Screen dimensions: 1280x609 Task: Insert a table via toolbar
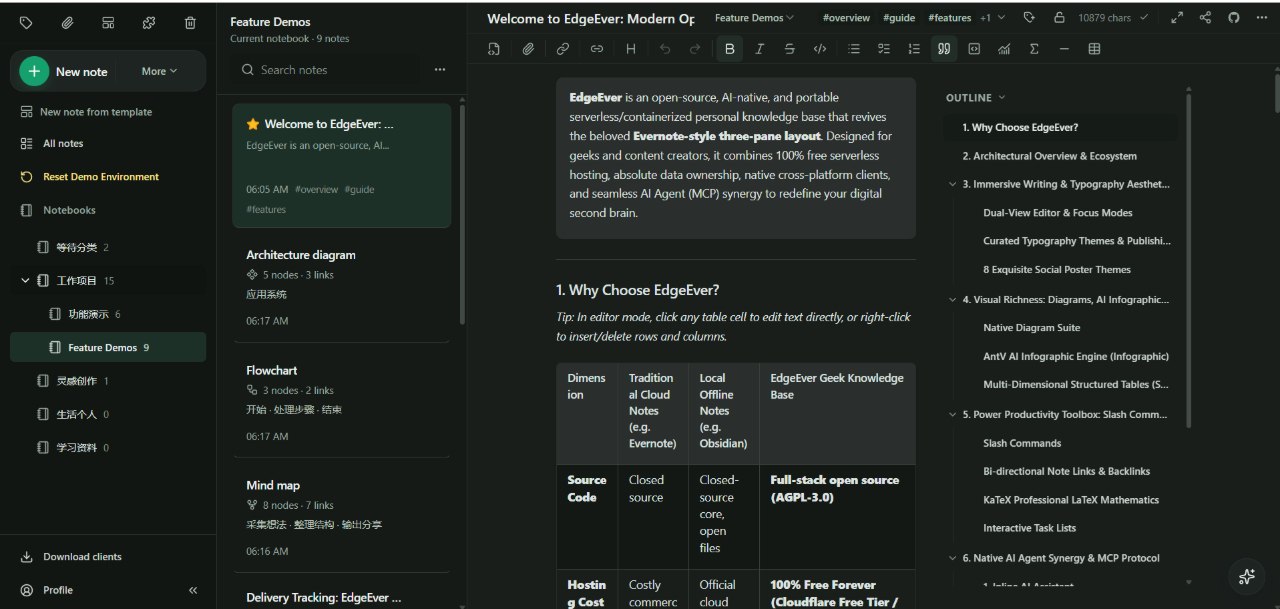coord(1094,49)
